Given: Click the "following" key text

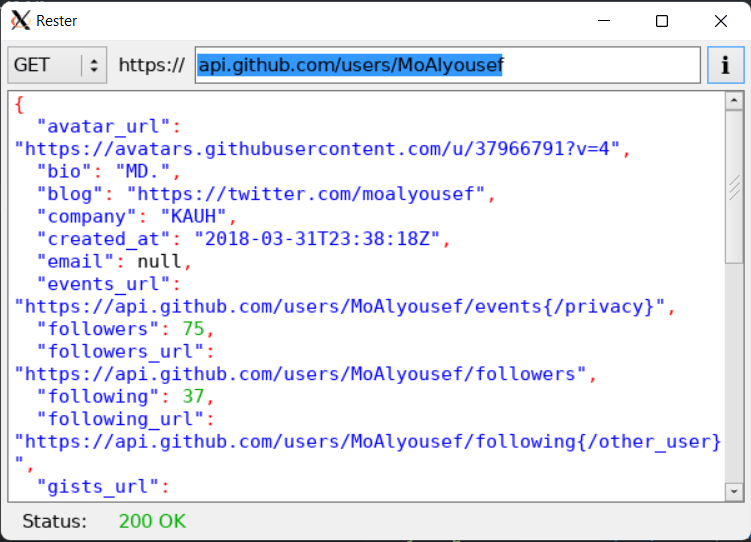Looking at the screenshot, I should (x=98, y=396).
